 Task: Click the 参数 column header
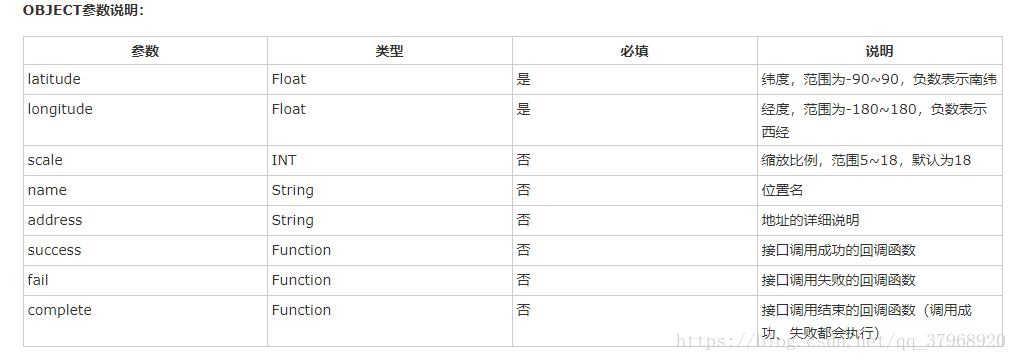click(145, 51)
